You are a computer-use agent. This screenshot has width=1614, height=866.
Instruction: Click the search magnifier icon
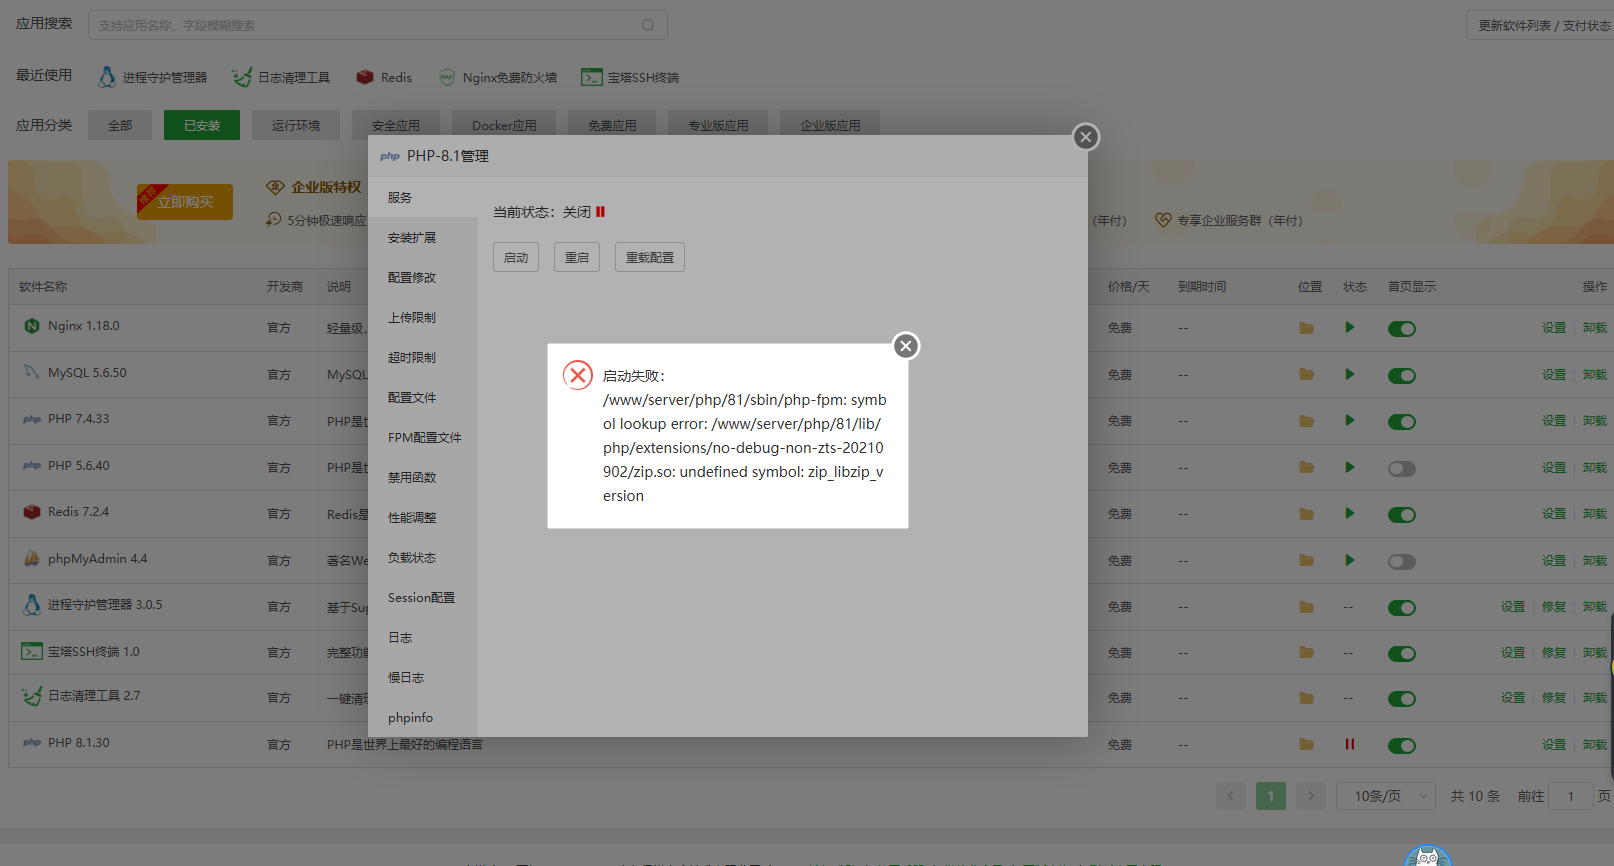pos(648,25)
